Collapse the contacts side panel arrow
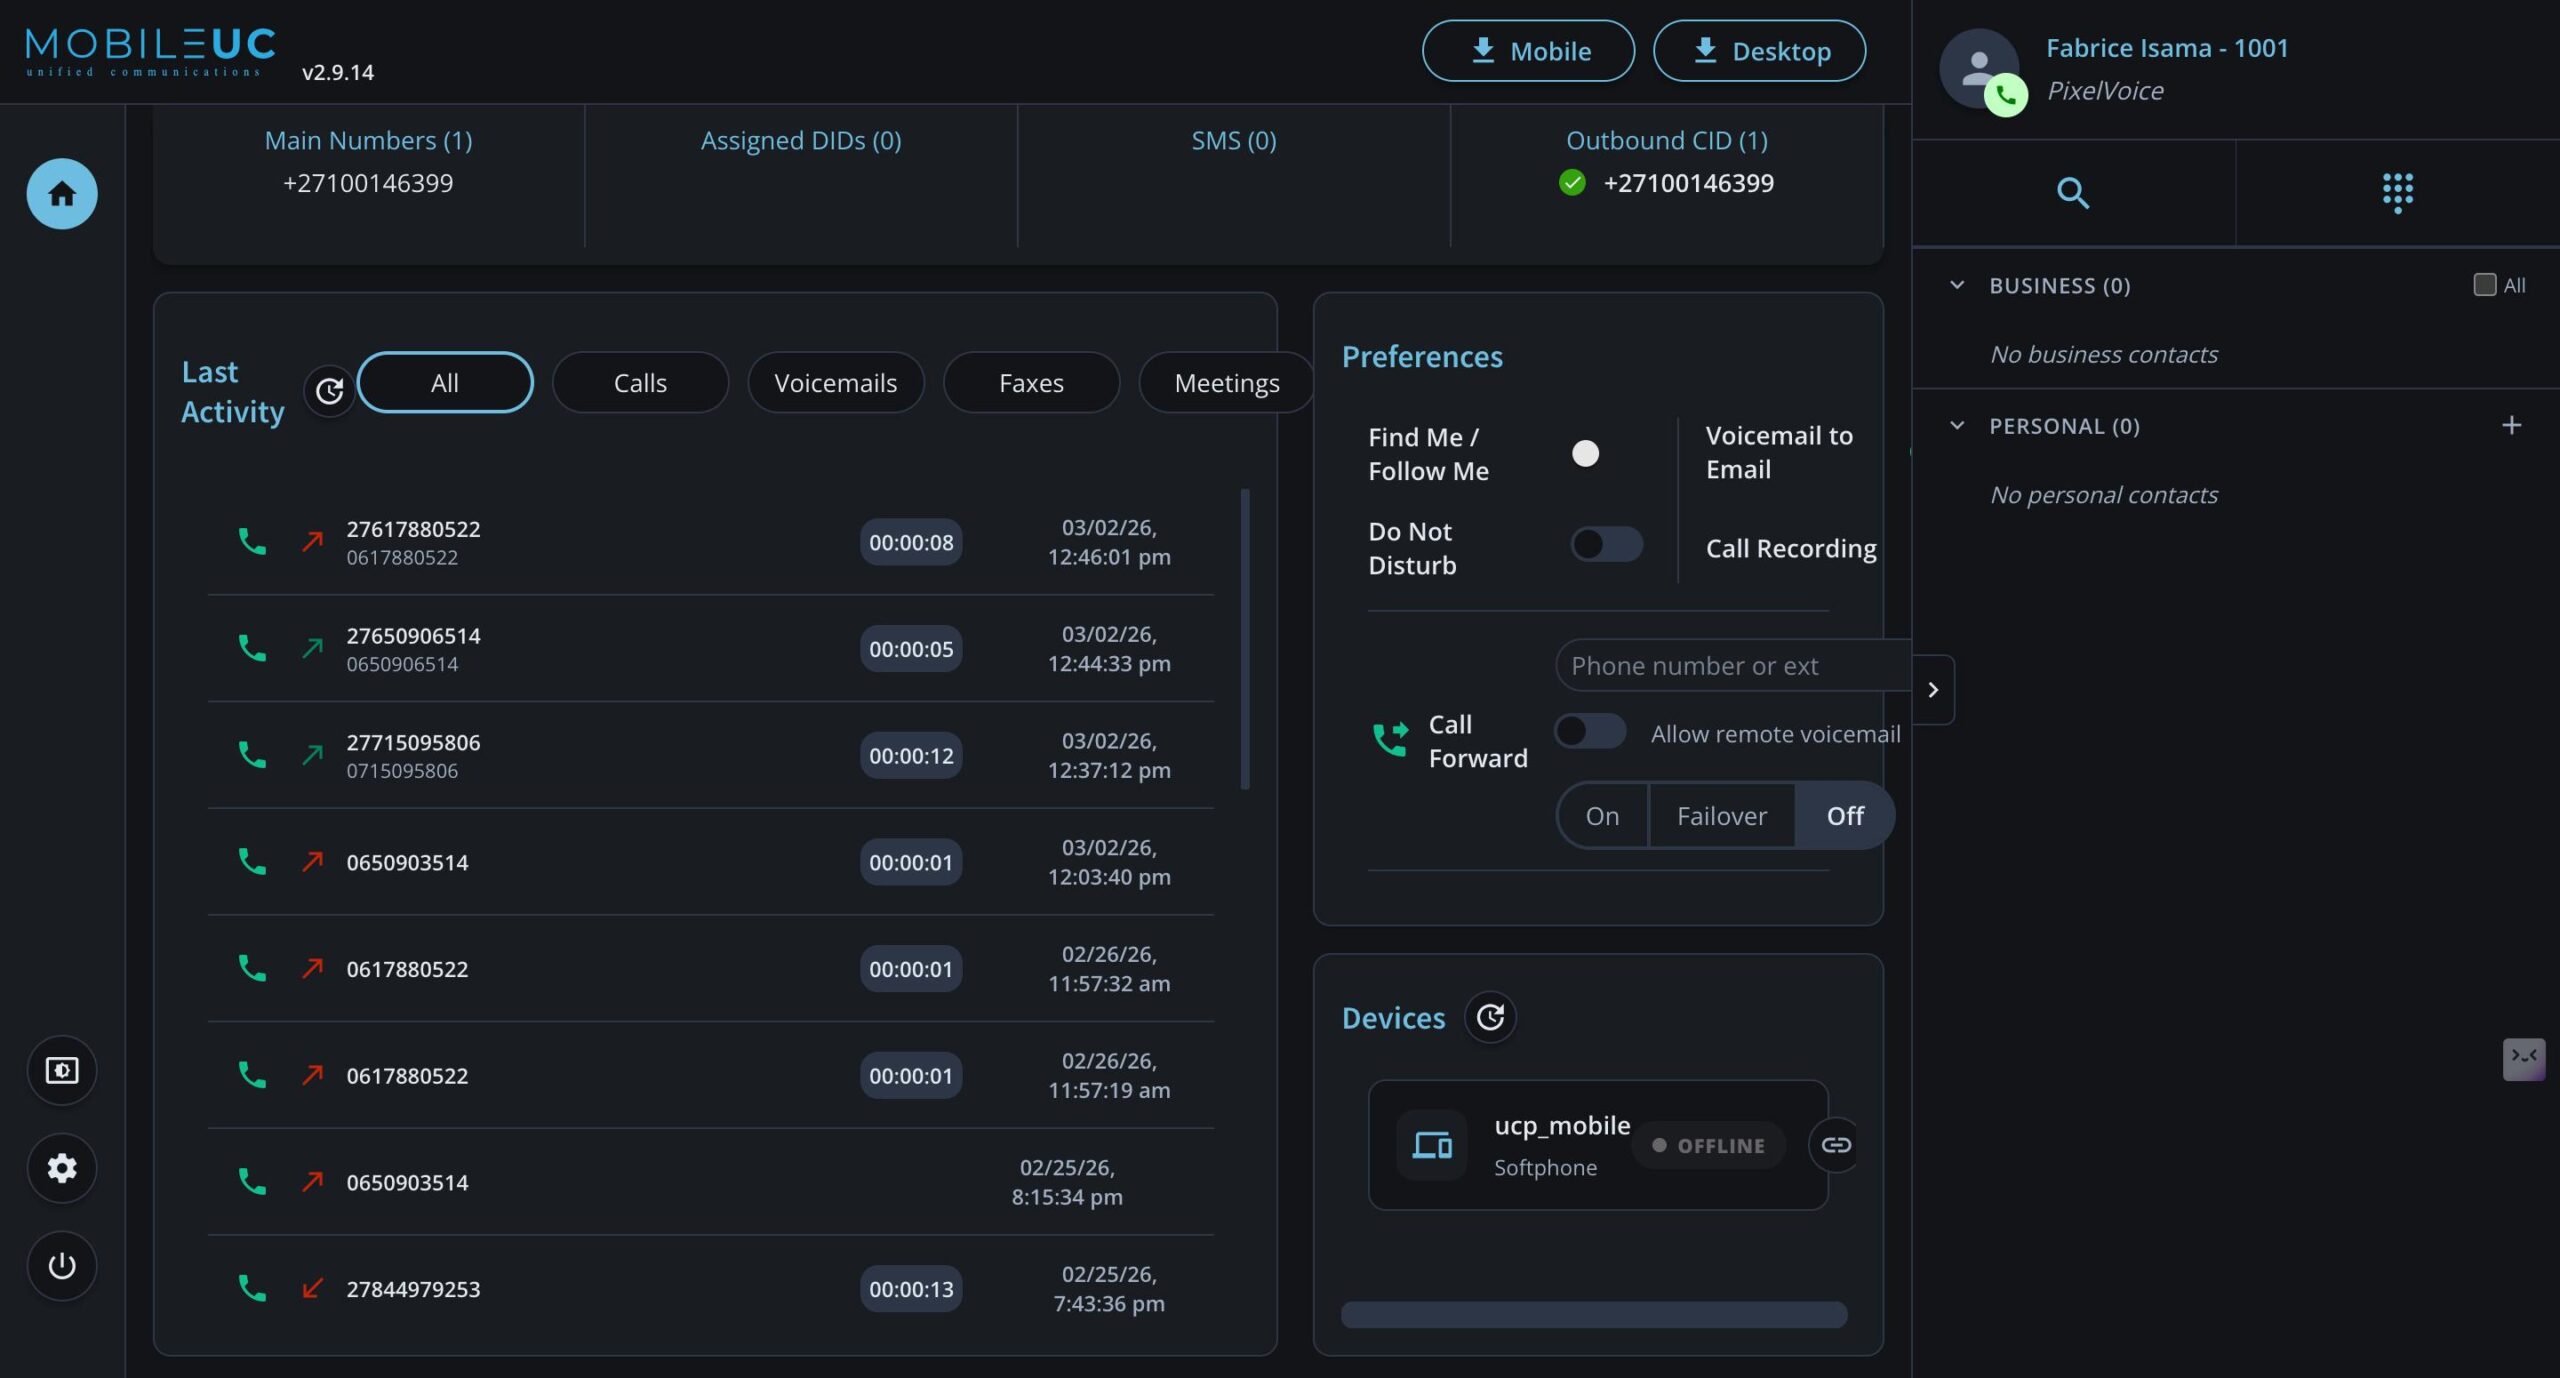Image resolution: width=2560 pixels, height=1378 pixels. coord(1933,690)
